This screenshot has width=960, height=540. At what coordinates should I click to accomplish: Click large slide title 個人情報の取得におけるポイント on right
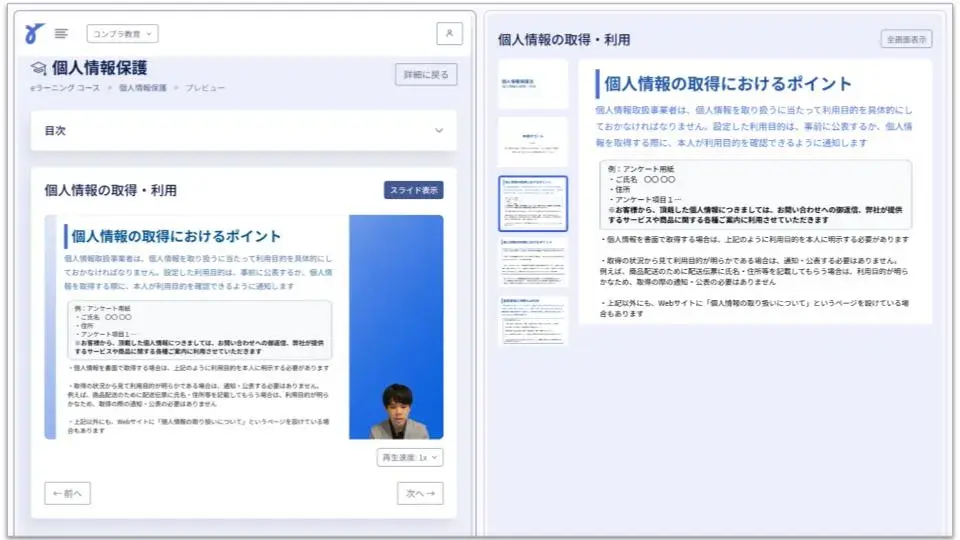[x=728, y=84]
